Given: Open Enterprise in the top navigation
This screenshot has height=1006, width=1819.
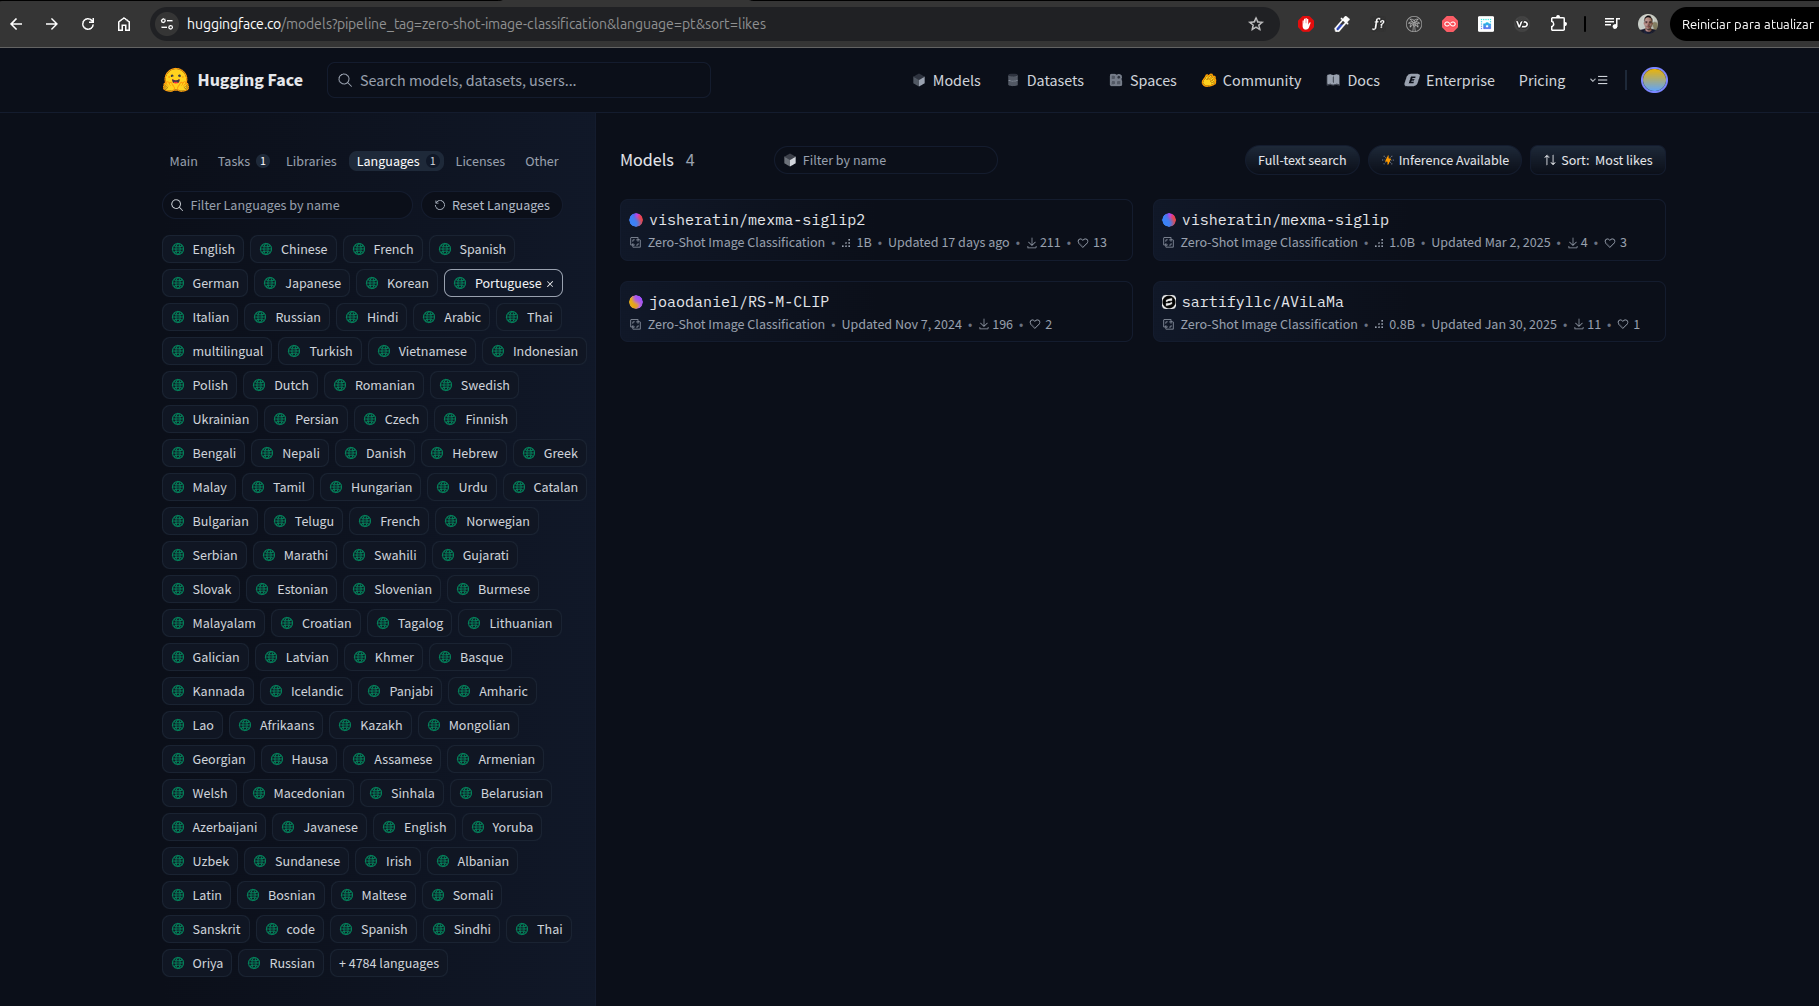Looking at the screenshot, I should (x=1450, y=81).
